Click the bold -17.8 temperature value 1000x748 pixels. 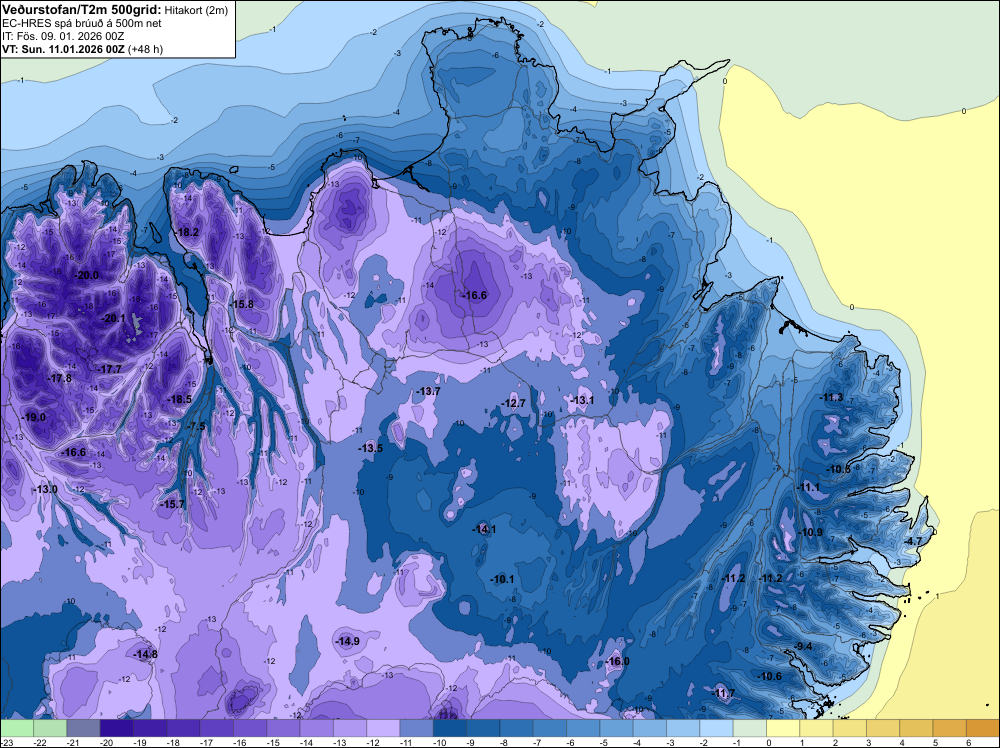[60, 378]
